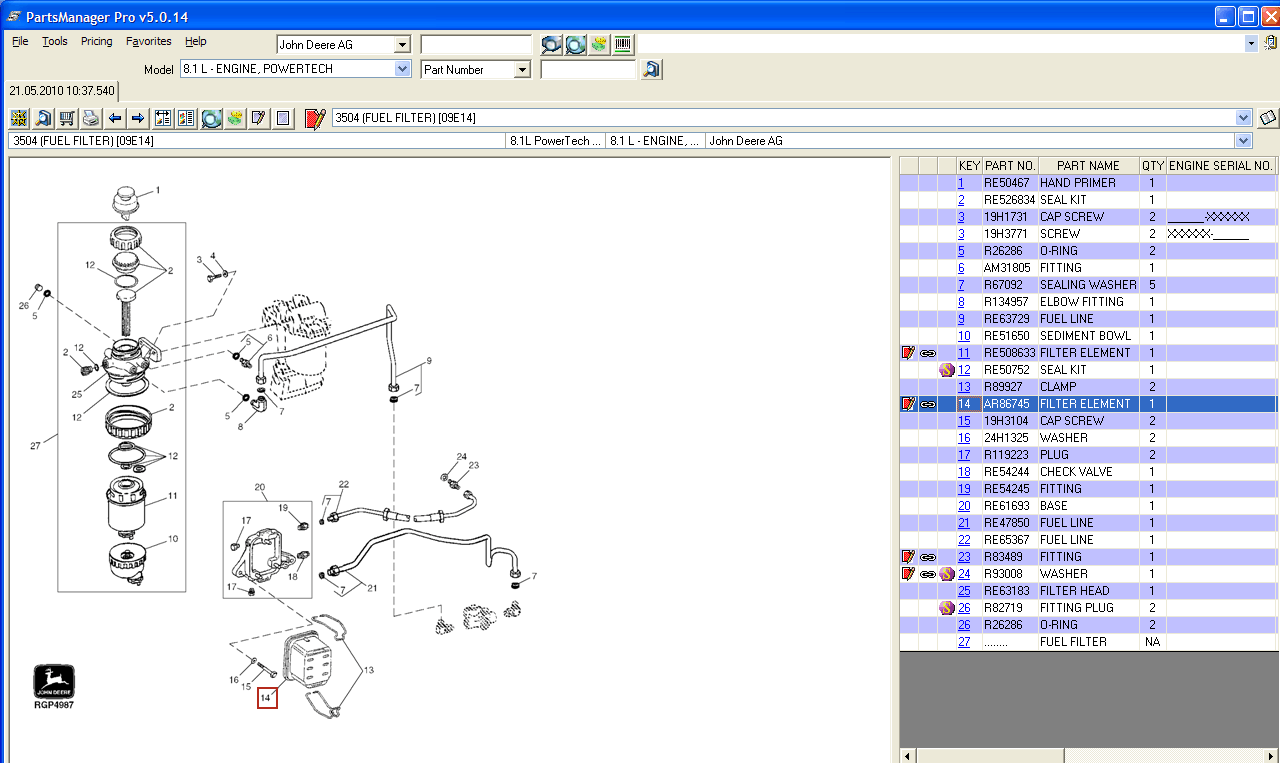
Task: Click the red notes icon left of section dropdown
Action: point(315,118)
